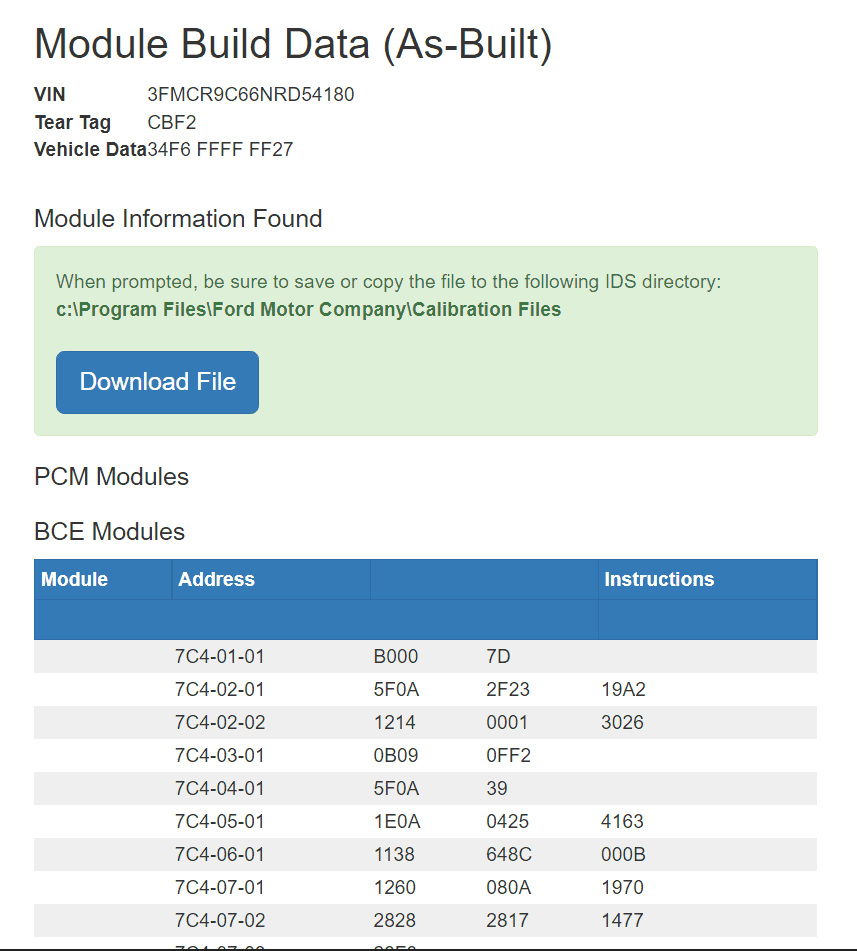The image size is (857, 951).
Task: Click the Calibration Files directory path text
Action: point(308,309)
